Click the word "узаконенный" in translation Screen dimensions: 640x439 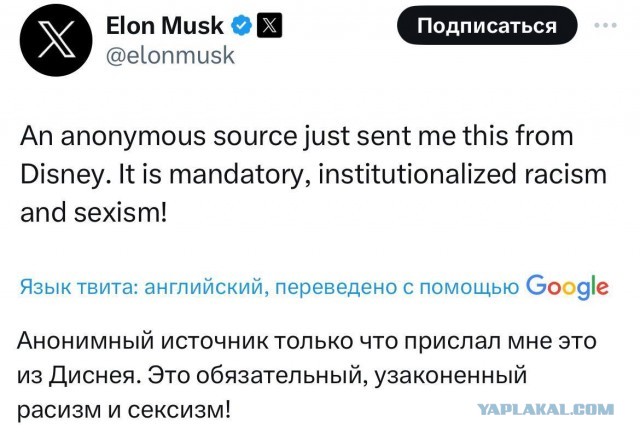click(x=450, y=375)
